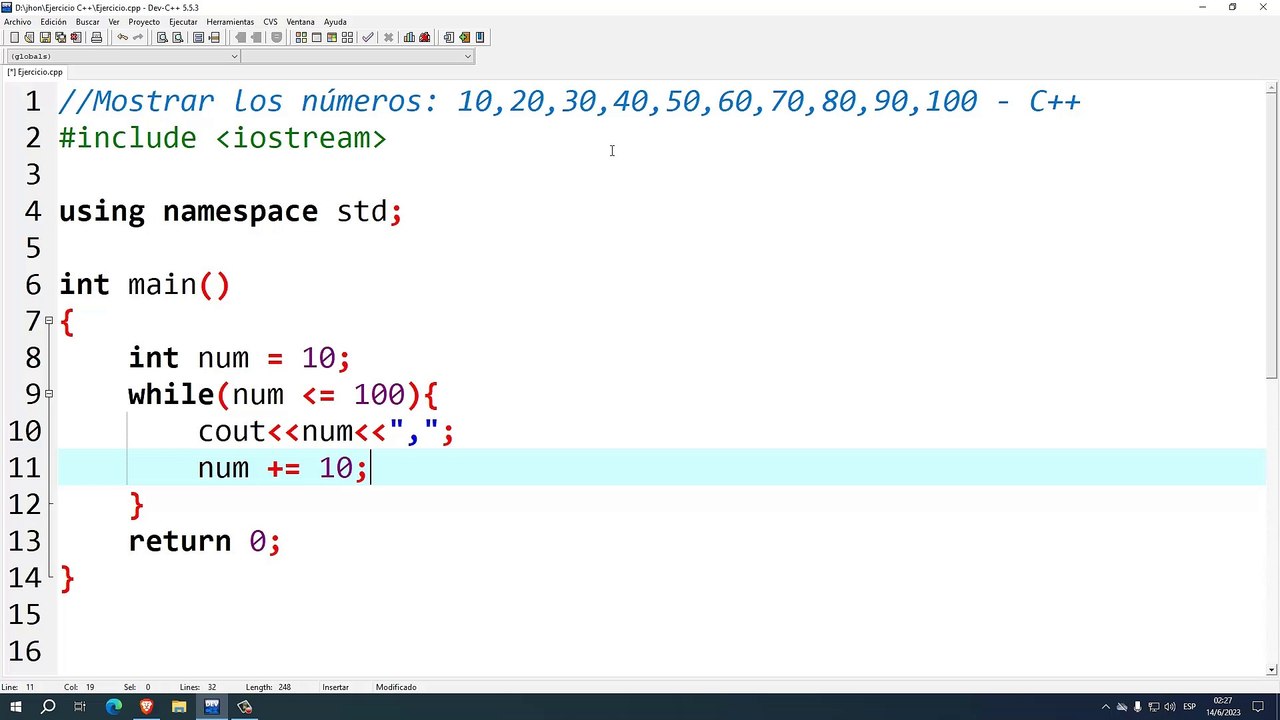
Task: Click the 'Insertar' status bar entry
Action: click(x=335, y=687)
